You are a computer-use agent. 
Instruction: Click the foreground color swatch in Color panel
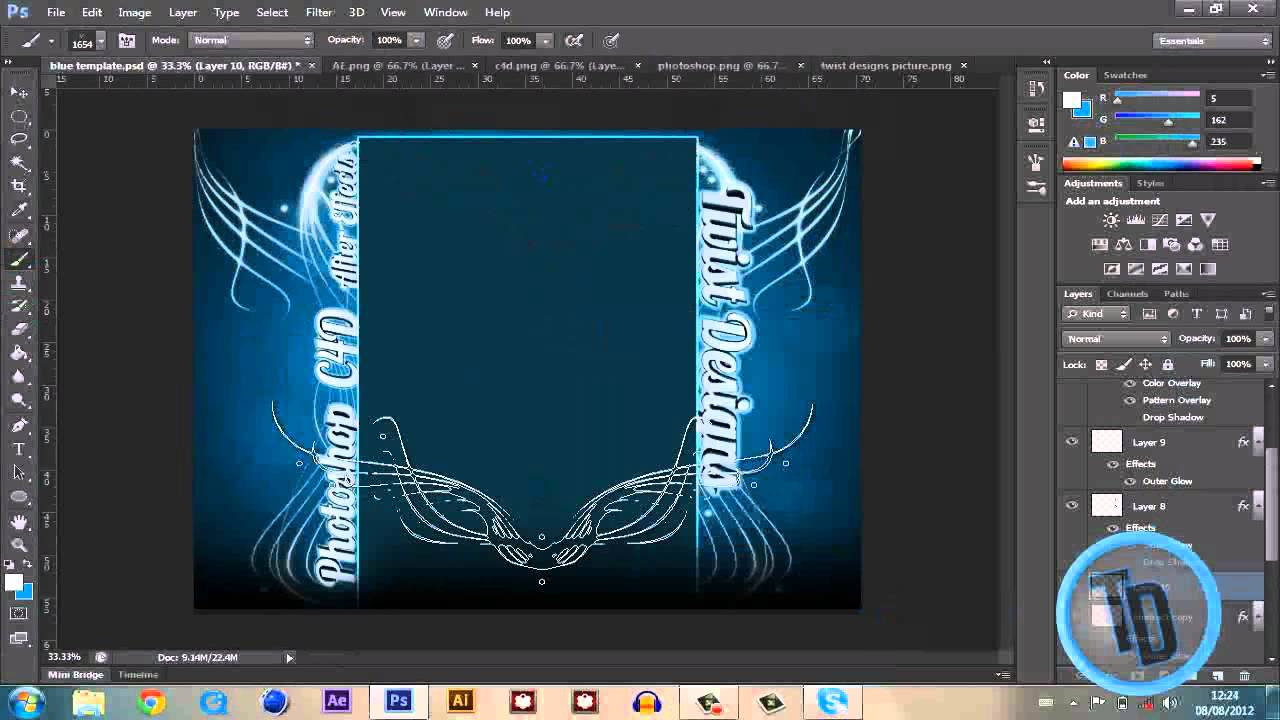[x=1071, y=99]
